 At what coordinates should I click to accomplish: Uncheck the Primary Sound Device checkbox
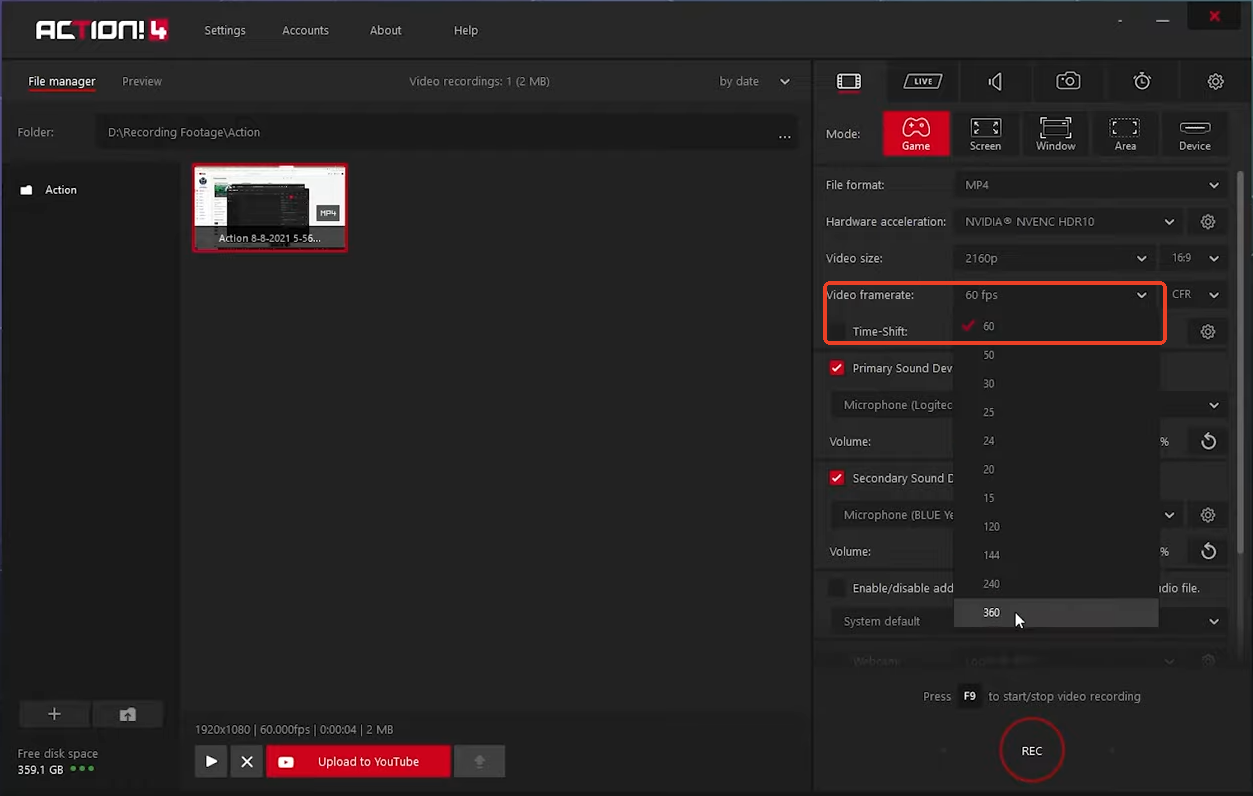tap(837, 368)
